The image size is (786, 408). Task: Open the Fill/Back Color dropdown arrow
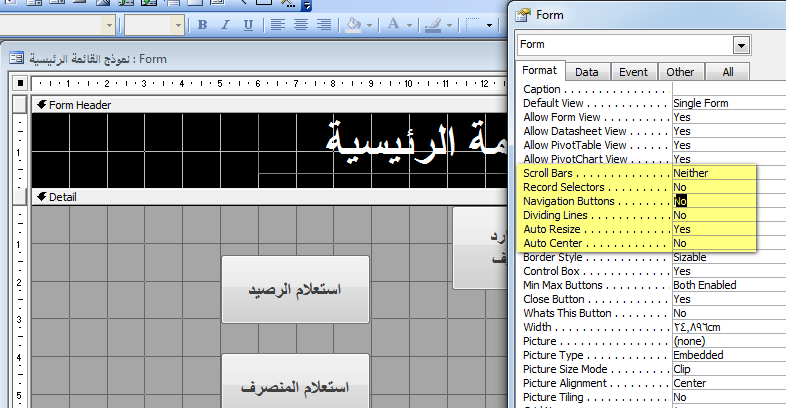tap(369, 25)
